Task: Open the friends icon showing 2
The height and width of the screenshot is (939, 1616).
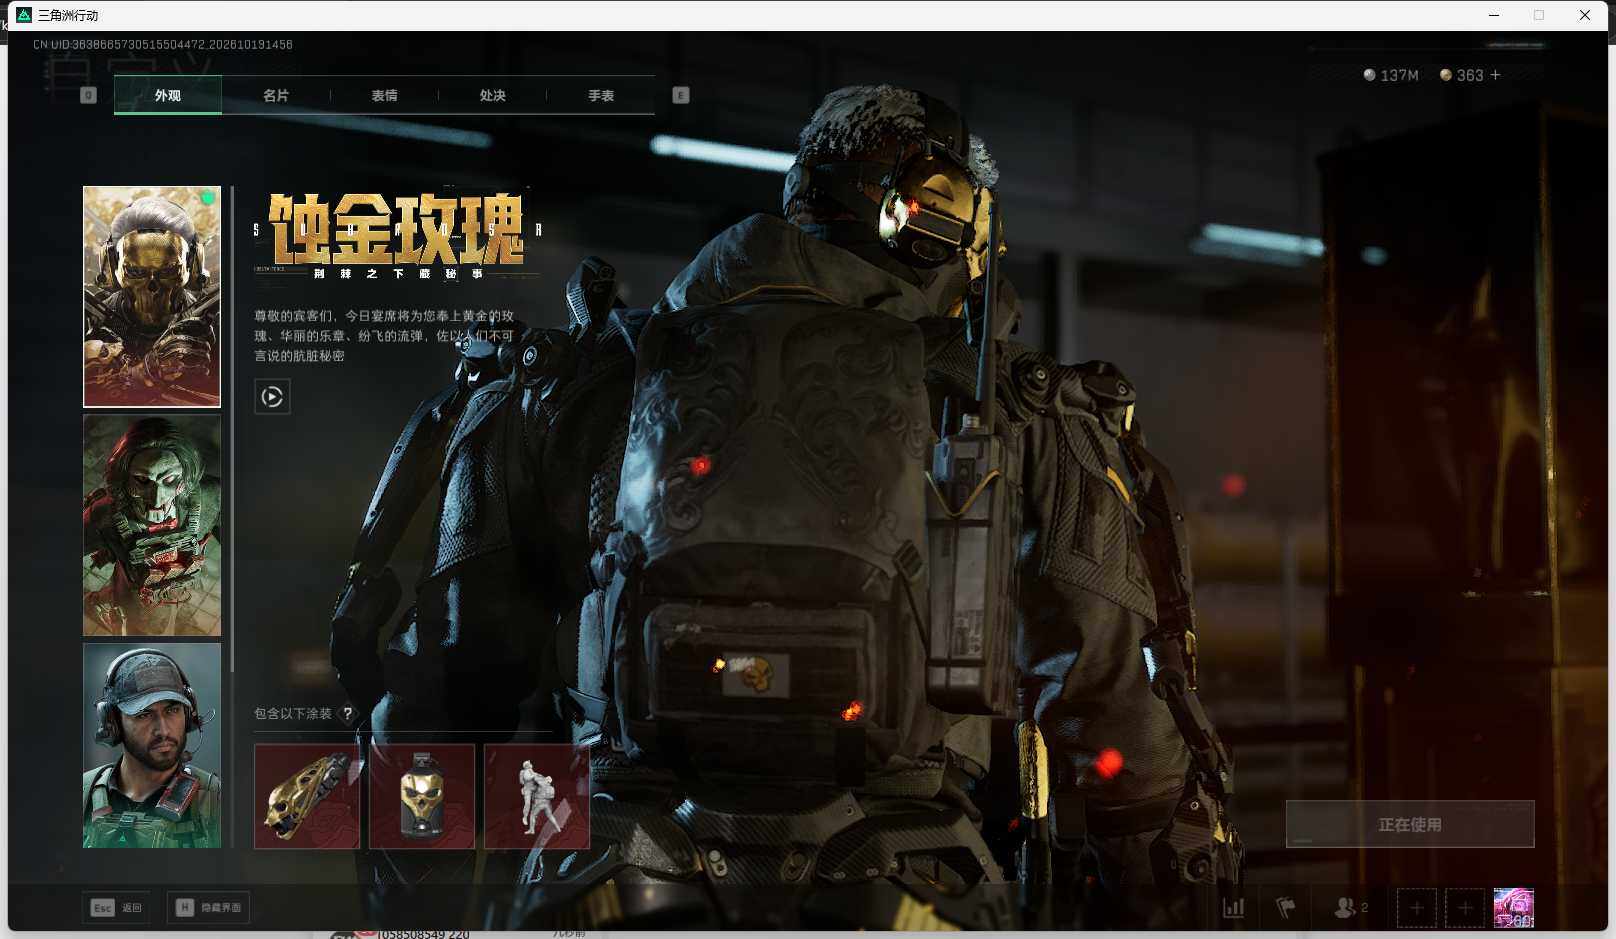Action: tap(1351, 908)
